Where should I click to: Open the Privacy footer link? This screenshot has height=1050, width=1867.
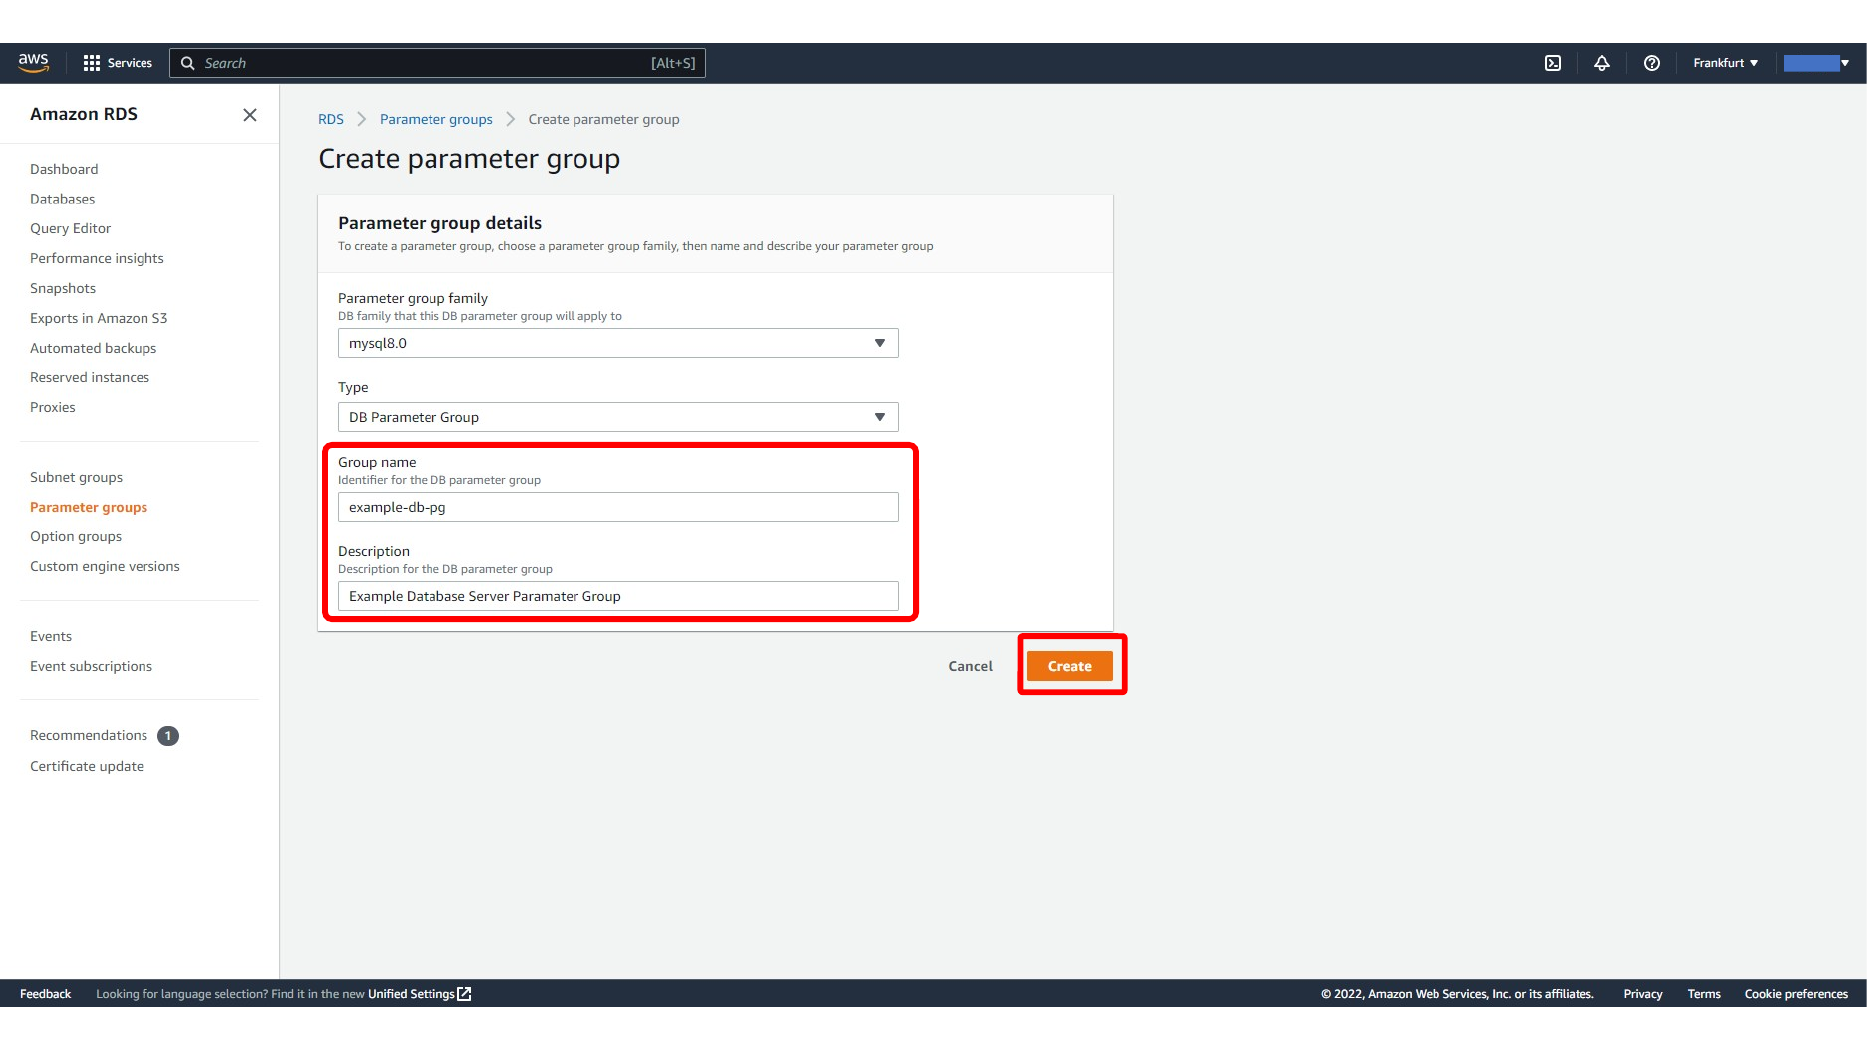(1643, 994)
